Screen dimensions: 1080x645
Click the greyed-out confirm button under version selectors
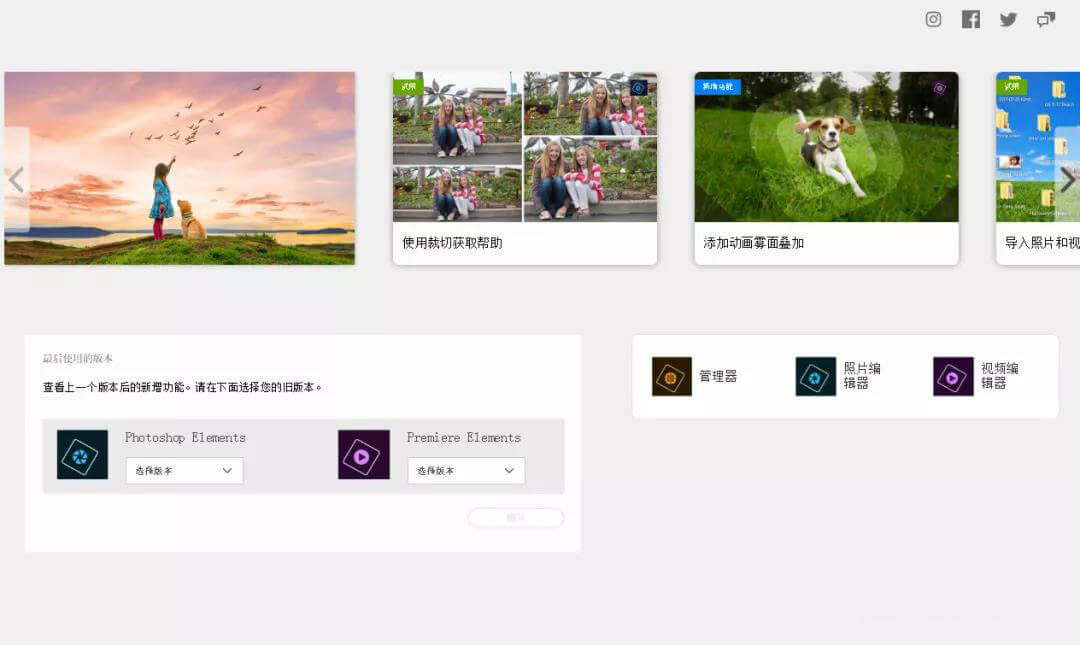pos(516,518)
